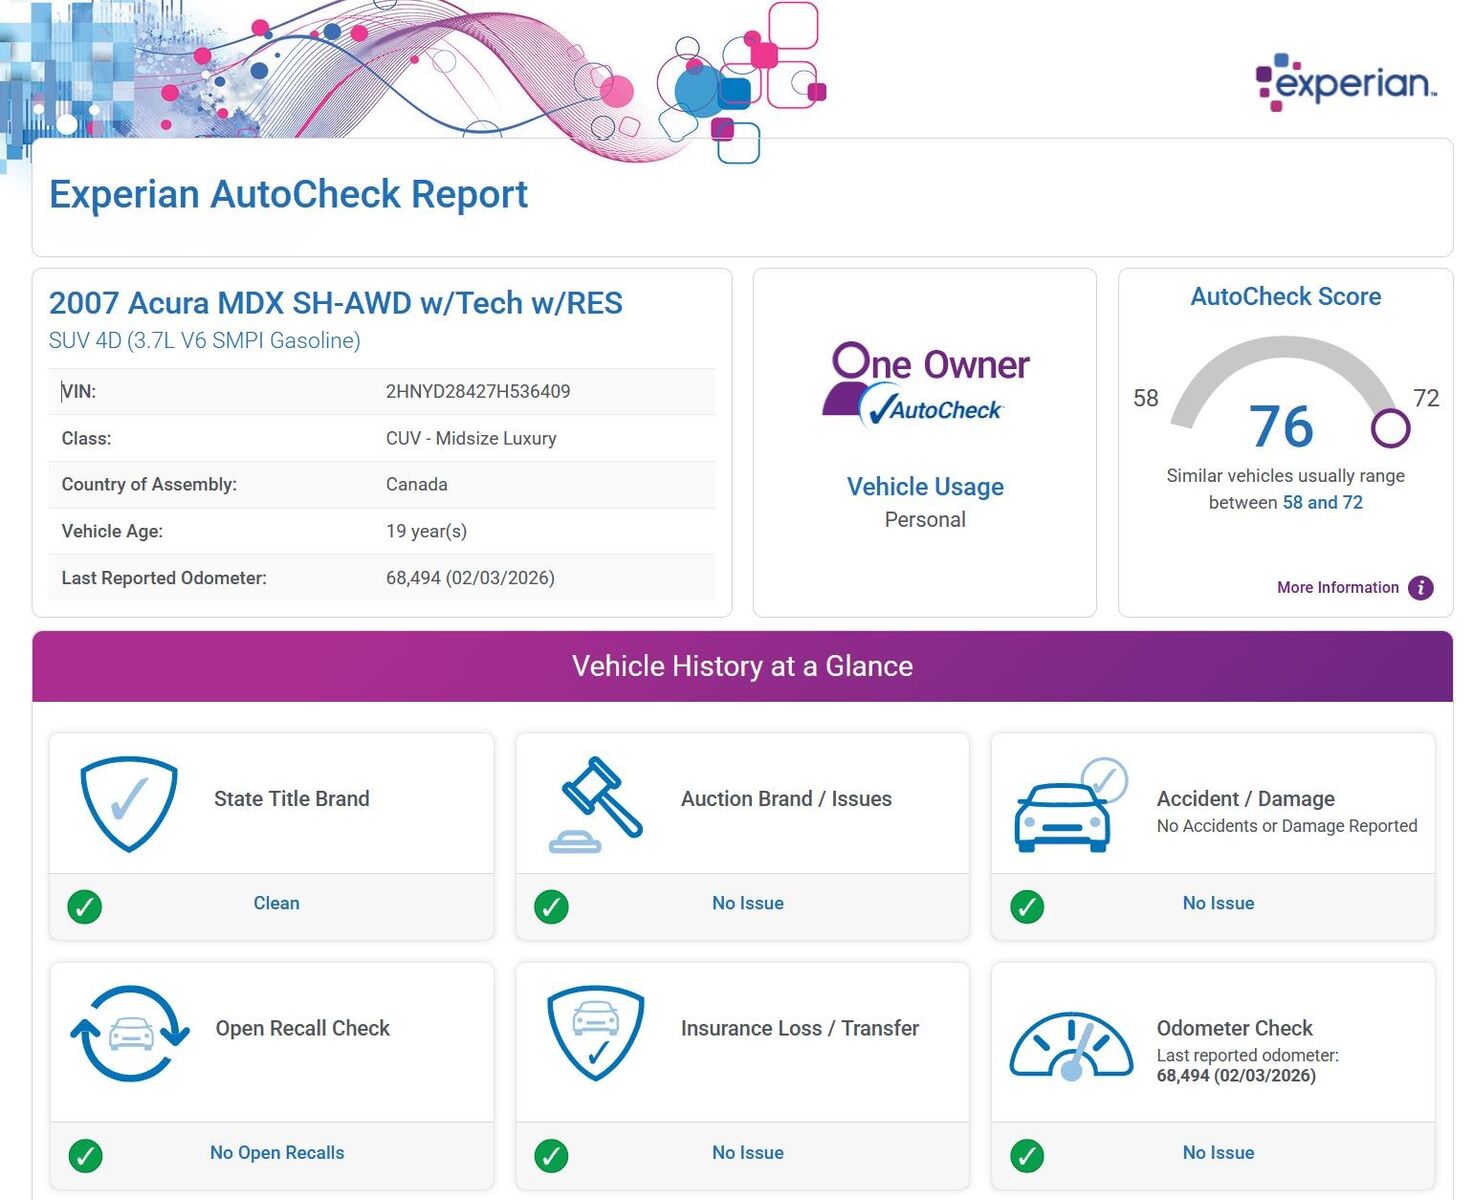Click the Odometer Check gauge icon
Viewport: 1473px width, 1200px height.
[1071, 1046]
